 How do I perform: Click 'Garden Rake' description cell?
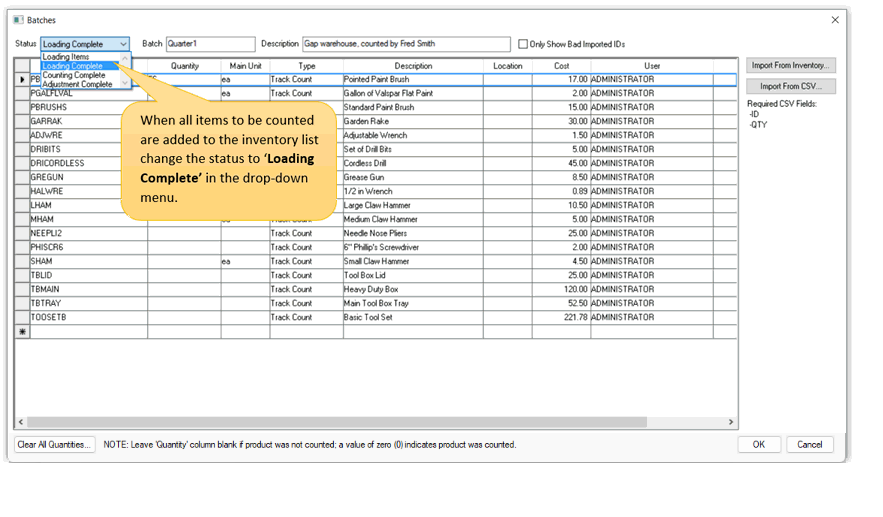pyautogui.click(x=413, y=121)
